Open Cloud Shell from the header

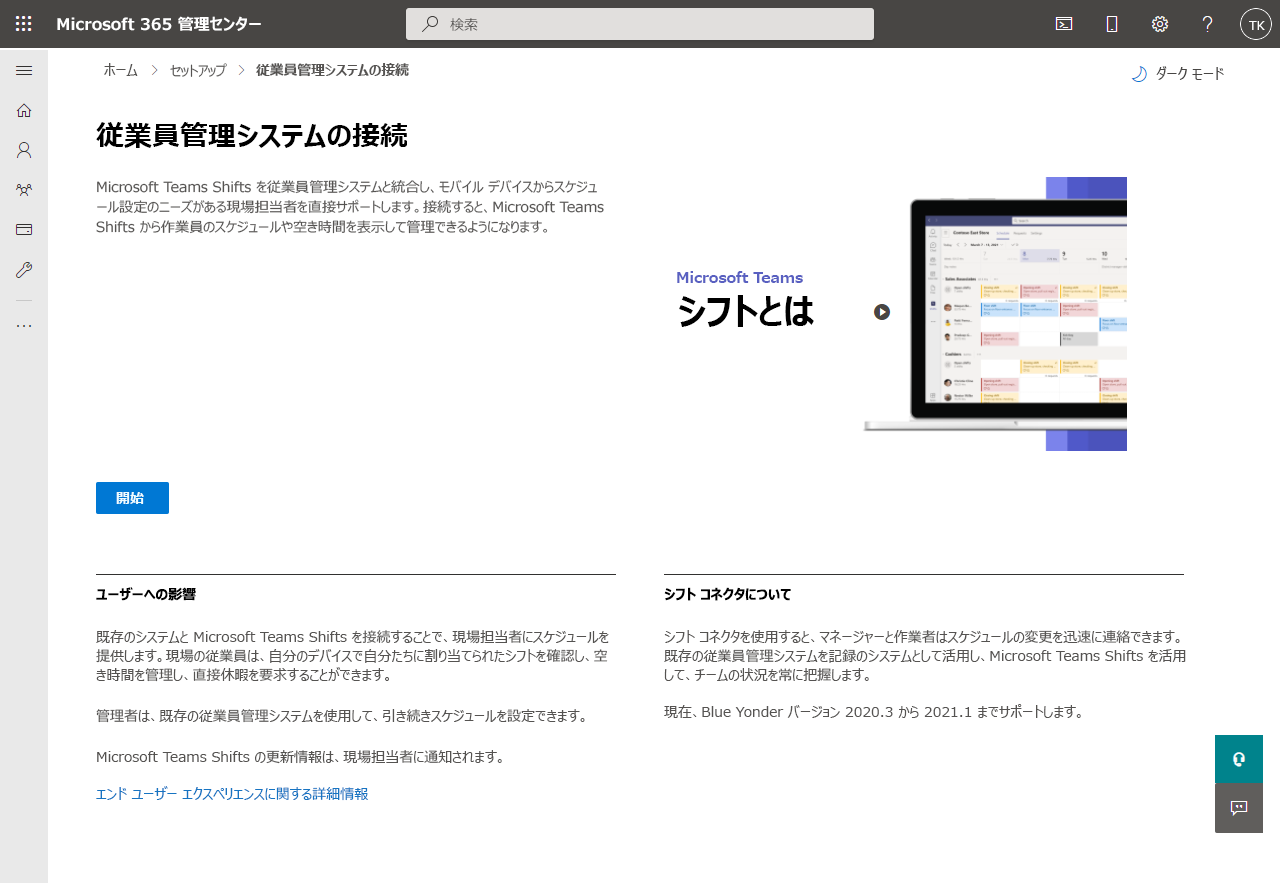point(1064,24)
